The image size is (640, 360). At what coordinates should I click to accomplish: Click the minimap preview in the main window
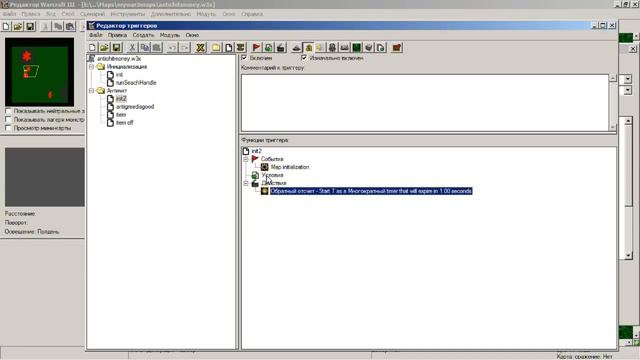tap(40, 72)
